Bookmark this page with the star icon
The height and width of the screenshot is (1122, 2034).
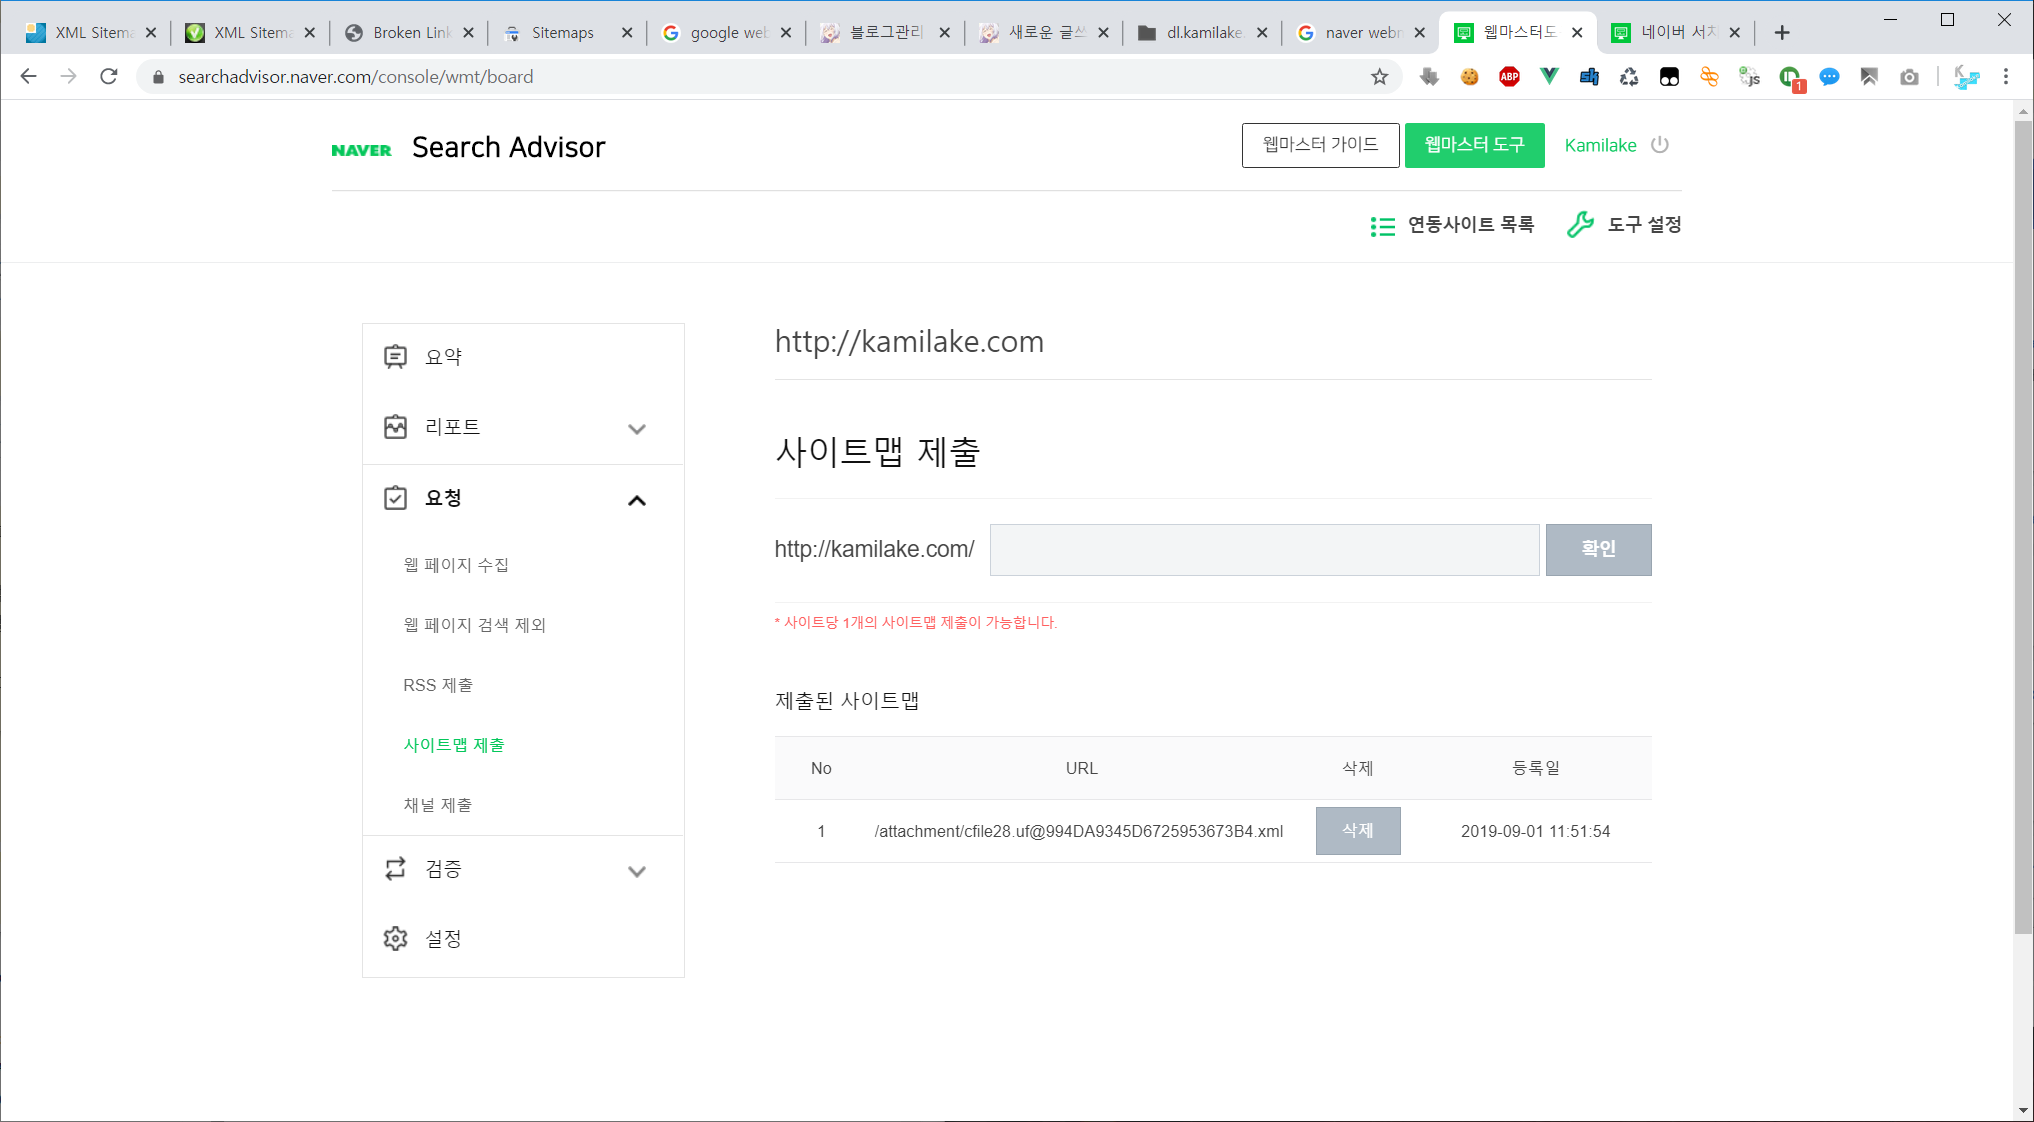click(1379, 77)
